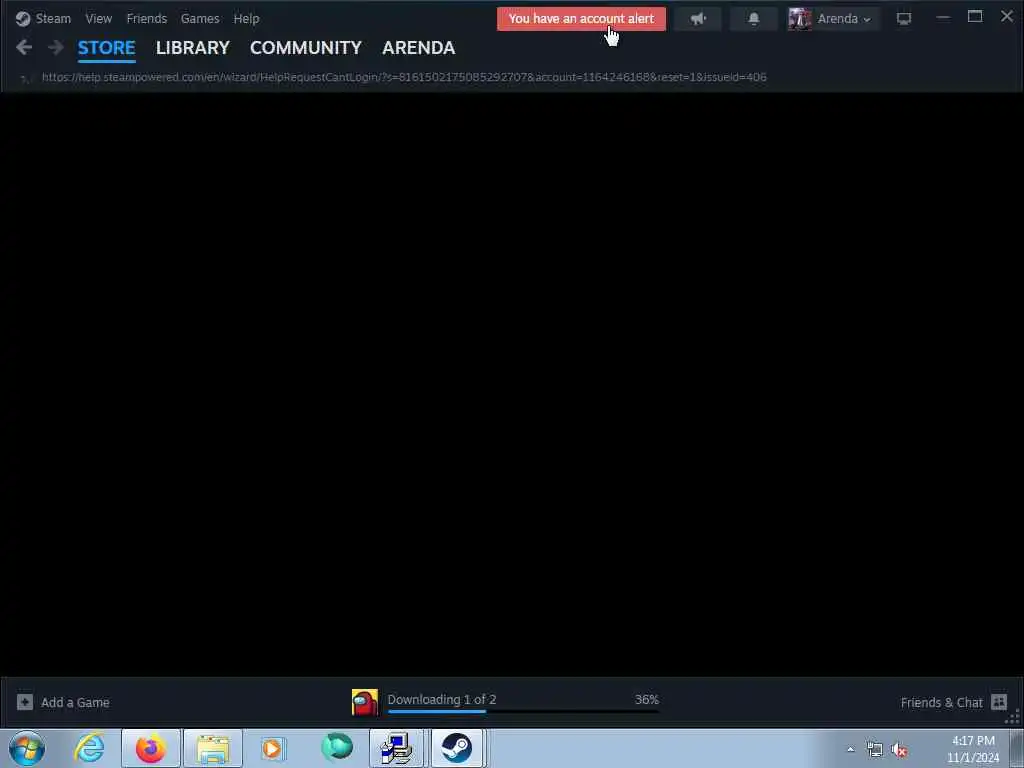The width and height of the screenshot is (1024, 768).
Task: Open the Games menu
Action: tap(200, 18)
